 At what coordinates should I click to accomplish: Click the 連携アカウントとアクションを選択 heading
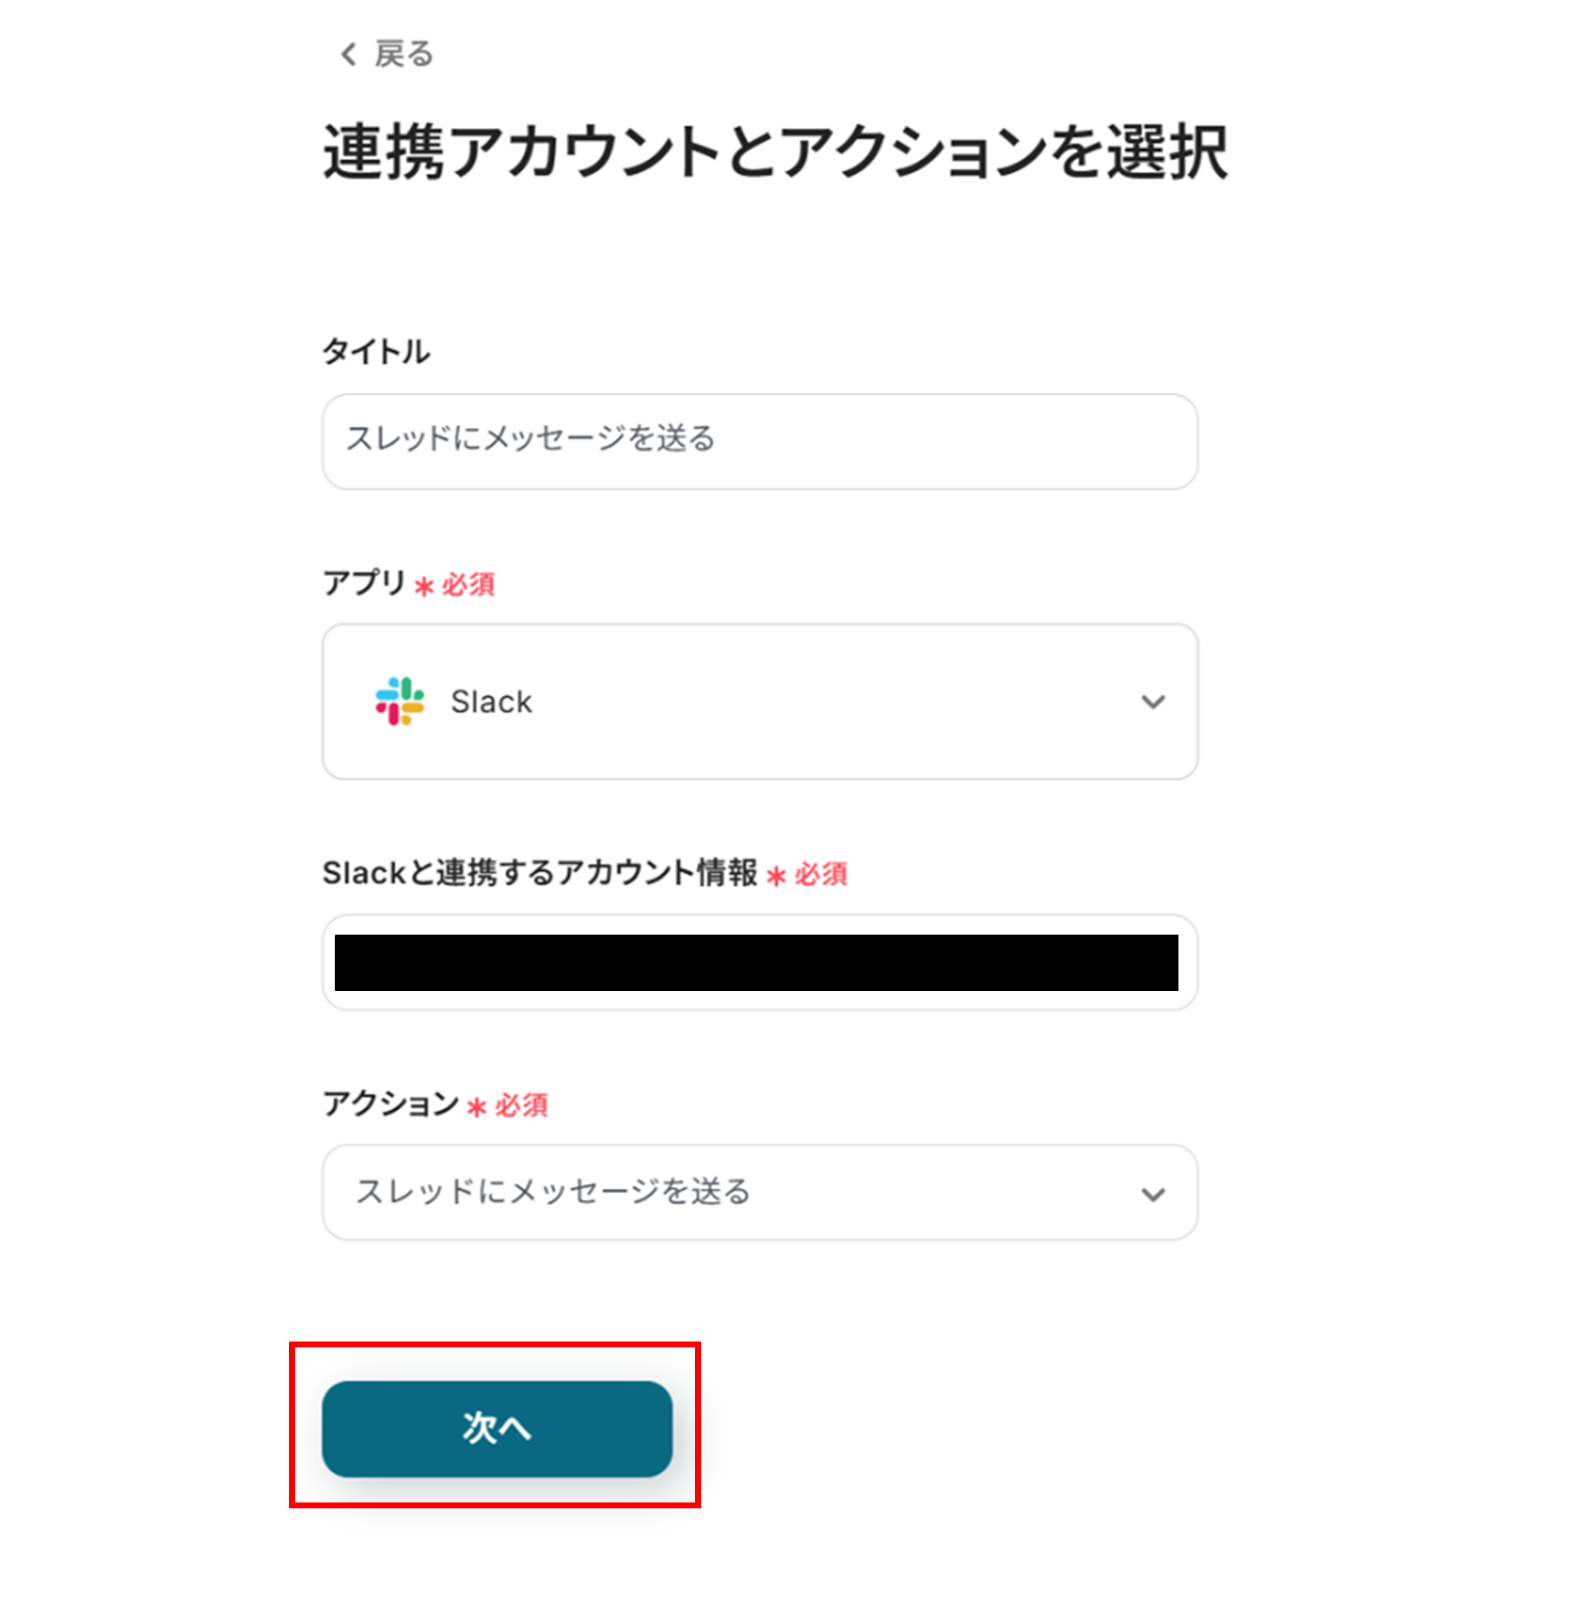[775, 153]
